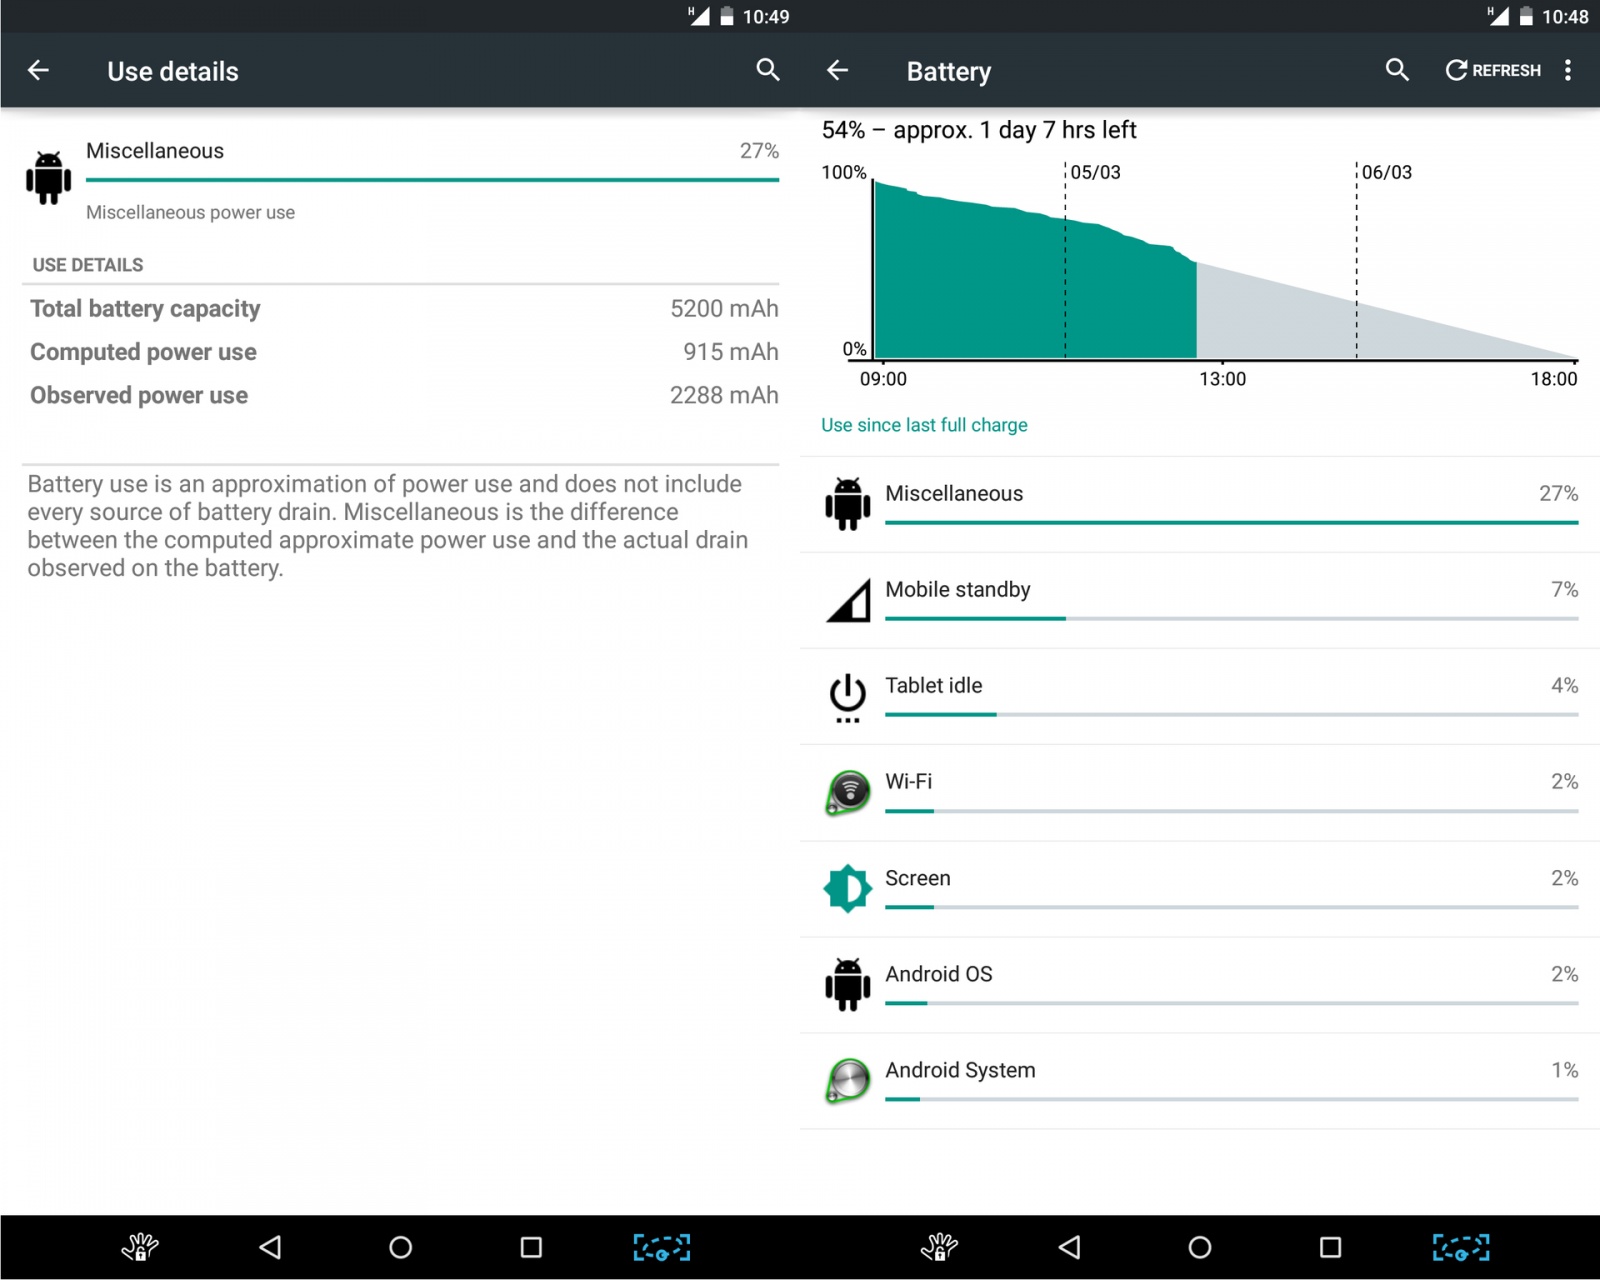1600x1280 pixels.
Task: Open Recents square under Battery screen
Action: [1330, 1247]
